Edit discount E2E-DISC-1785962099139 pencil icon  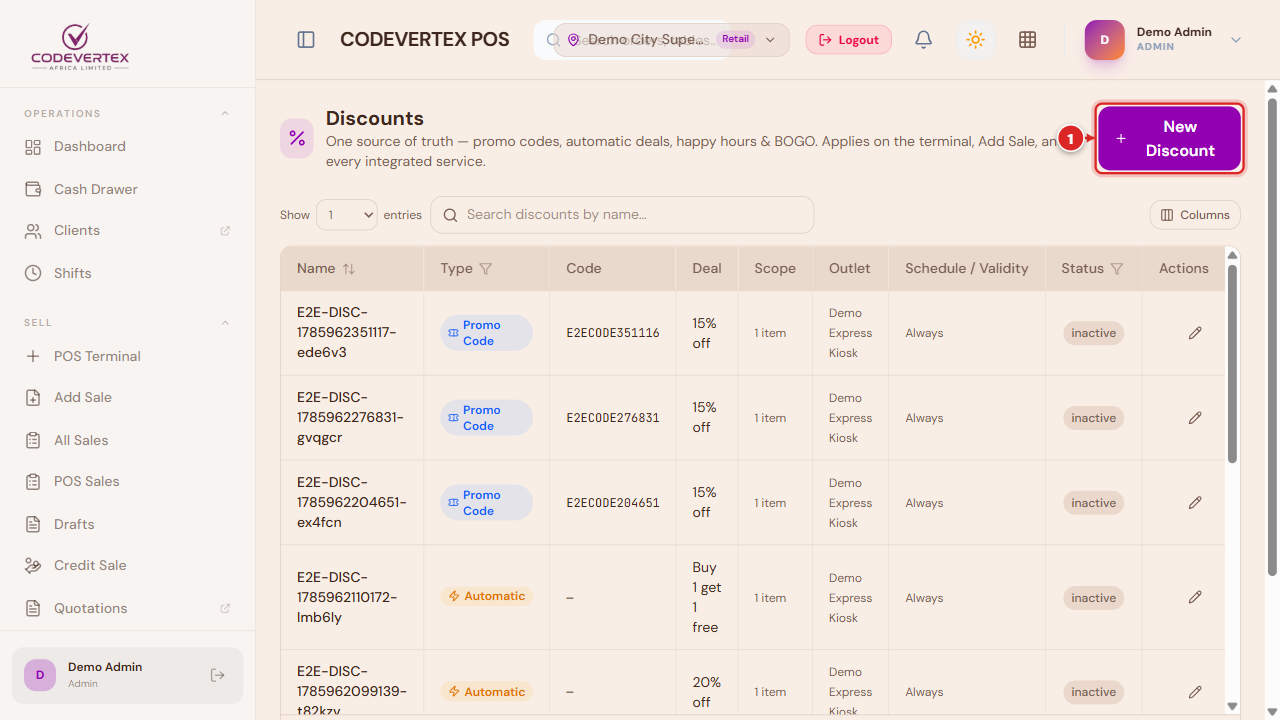pos(1195,692)
